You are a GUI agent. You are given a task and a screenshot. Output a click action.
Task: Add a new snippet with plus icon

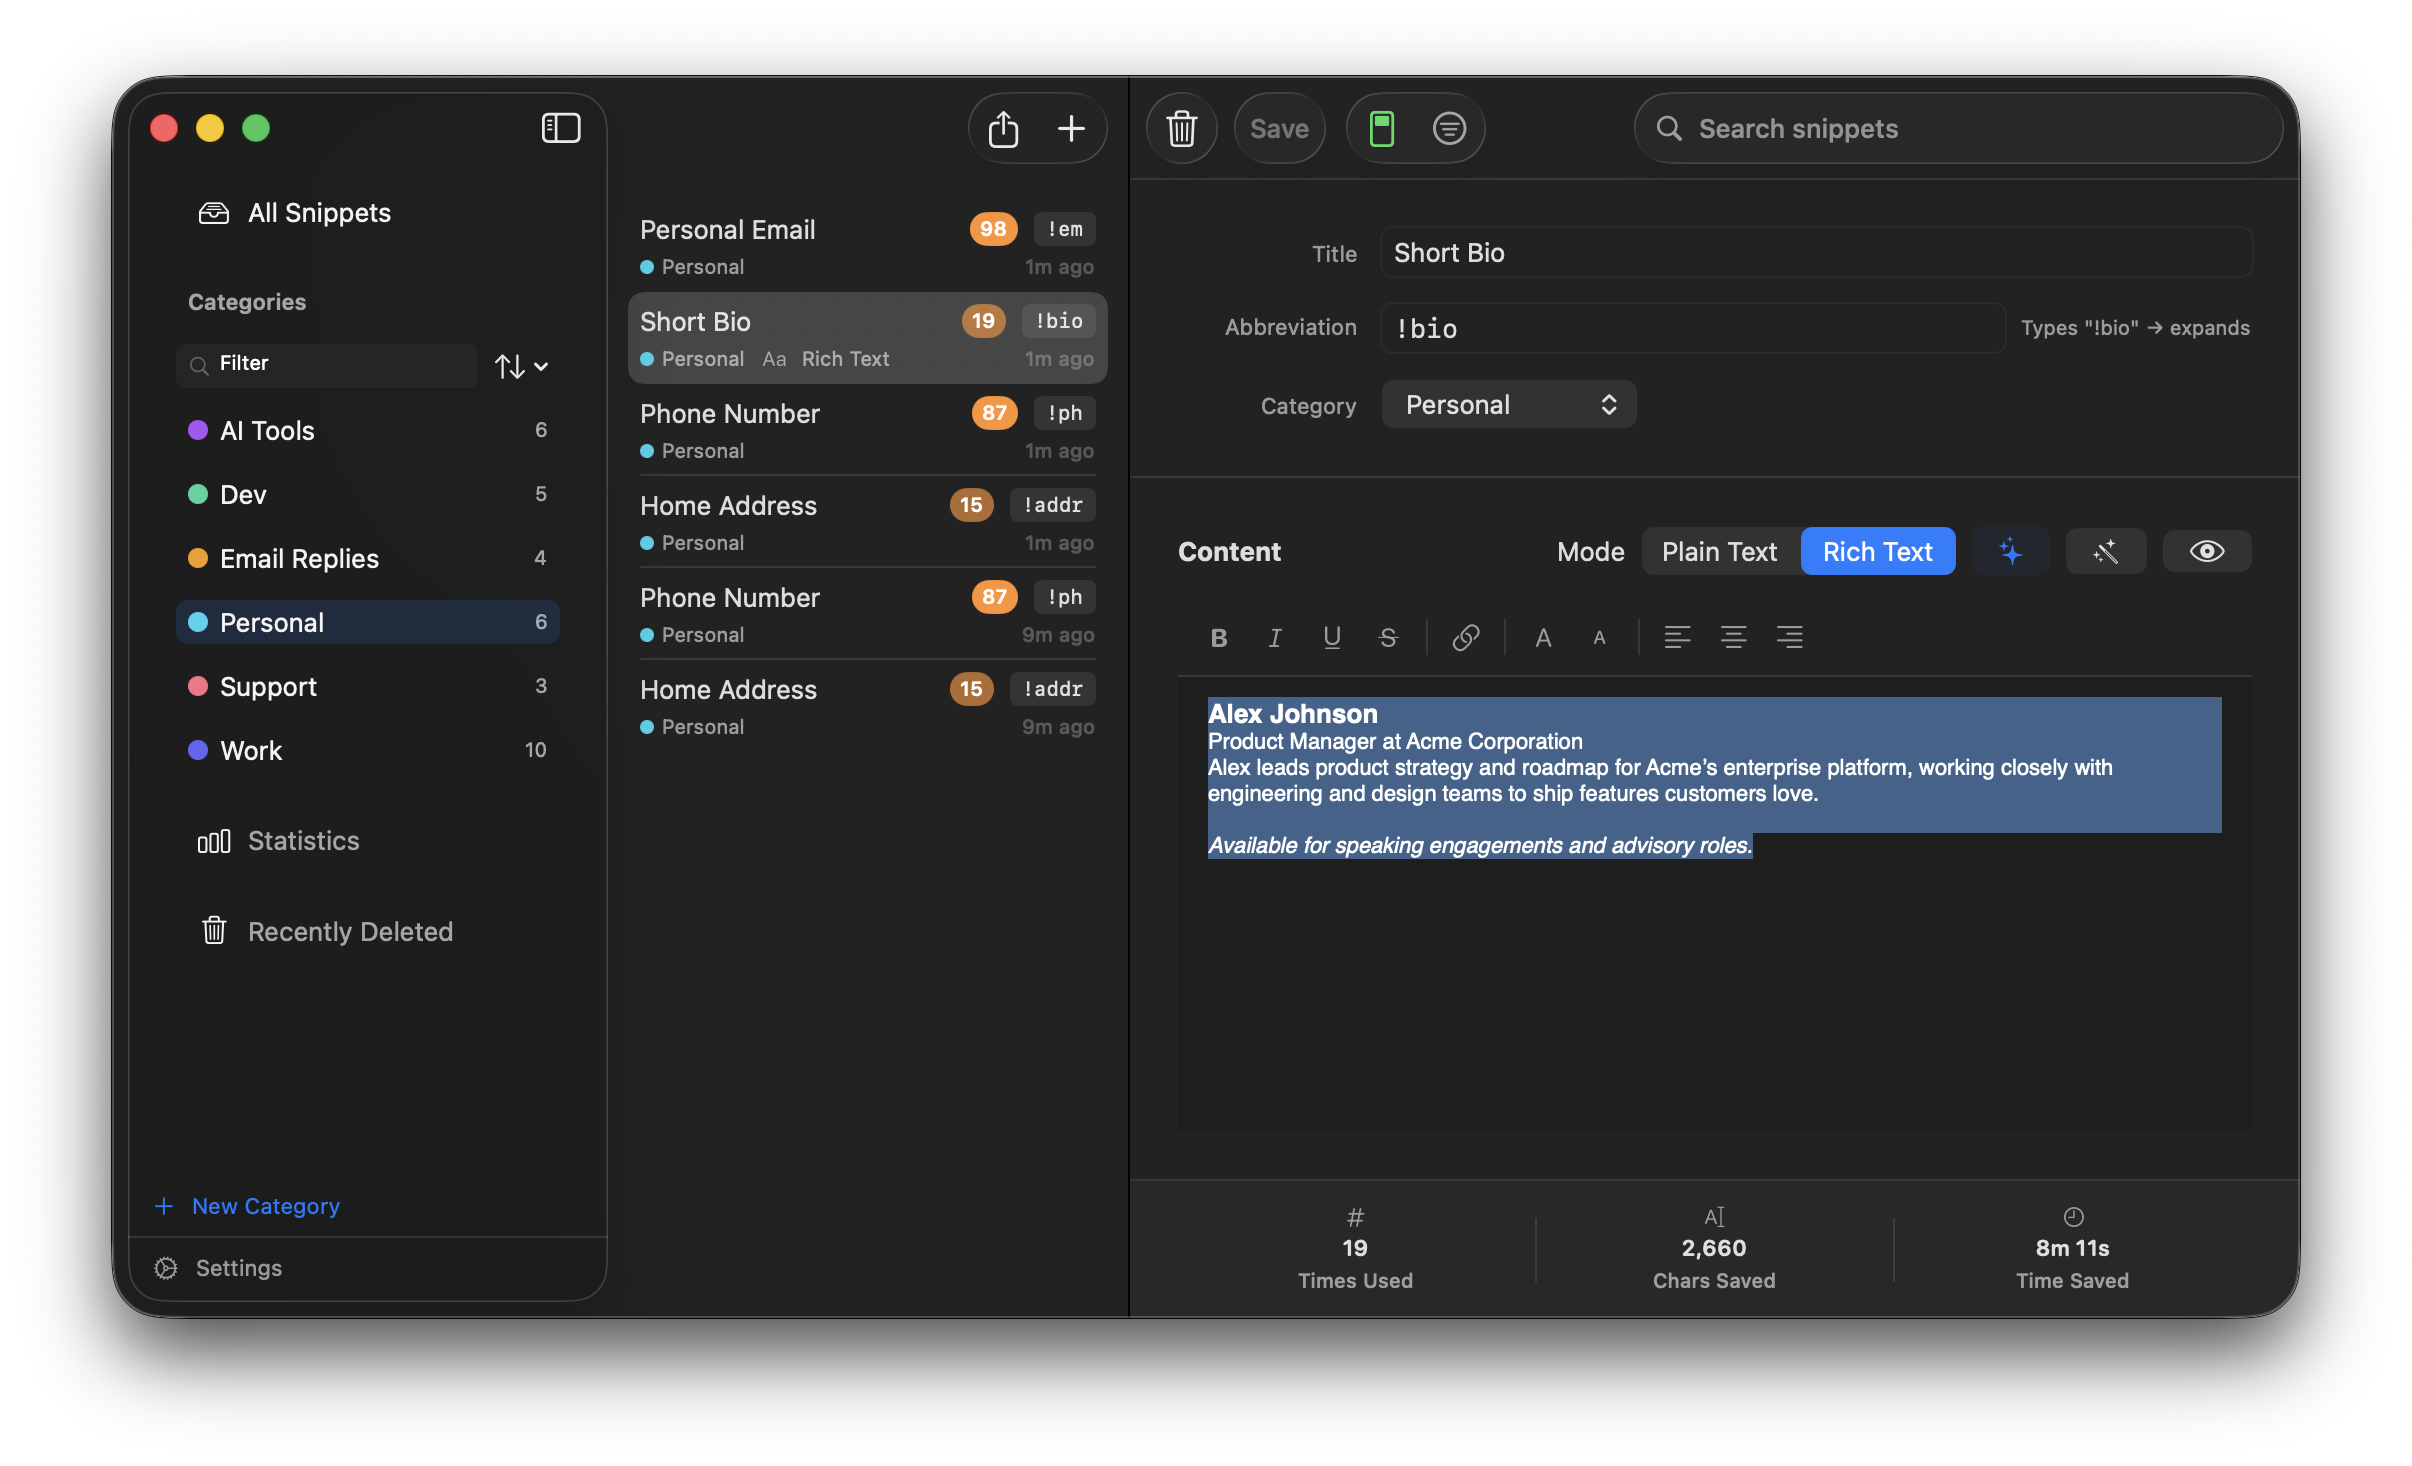(1071, 128)
